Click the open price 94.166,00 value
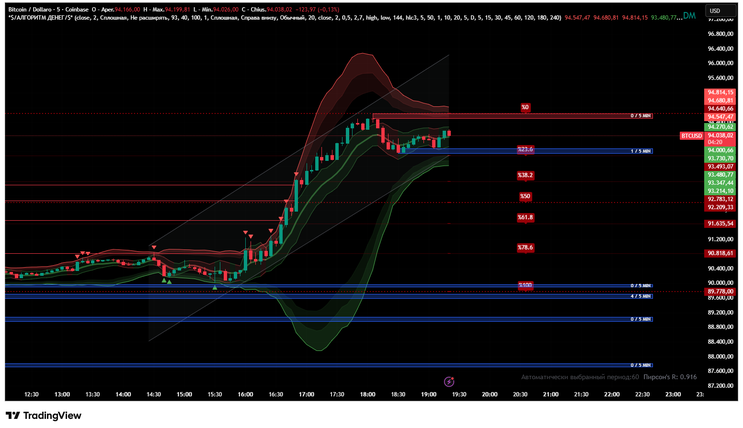Image resolution: width=743 pixels, height=428 pixels. coord(127,9)
